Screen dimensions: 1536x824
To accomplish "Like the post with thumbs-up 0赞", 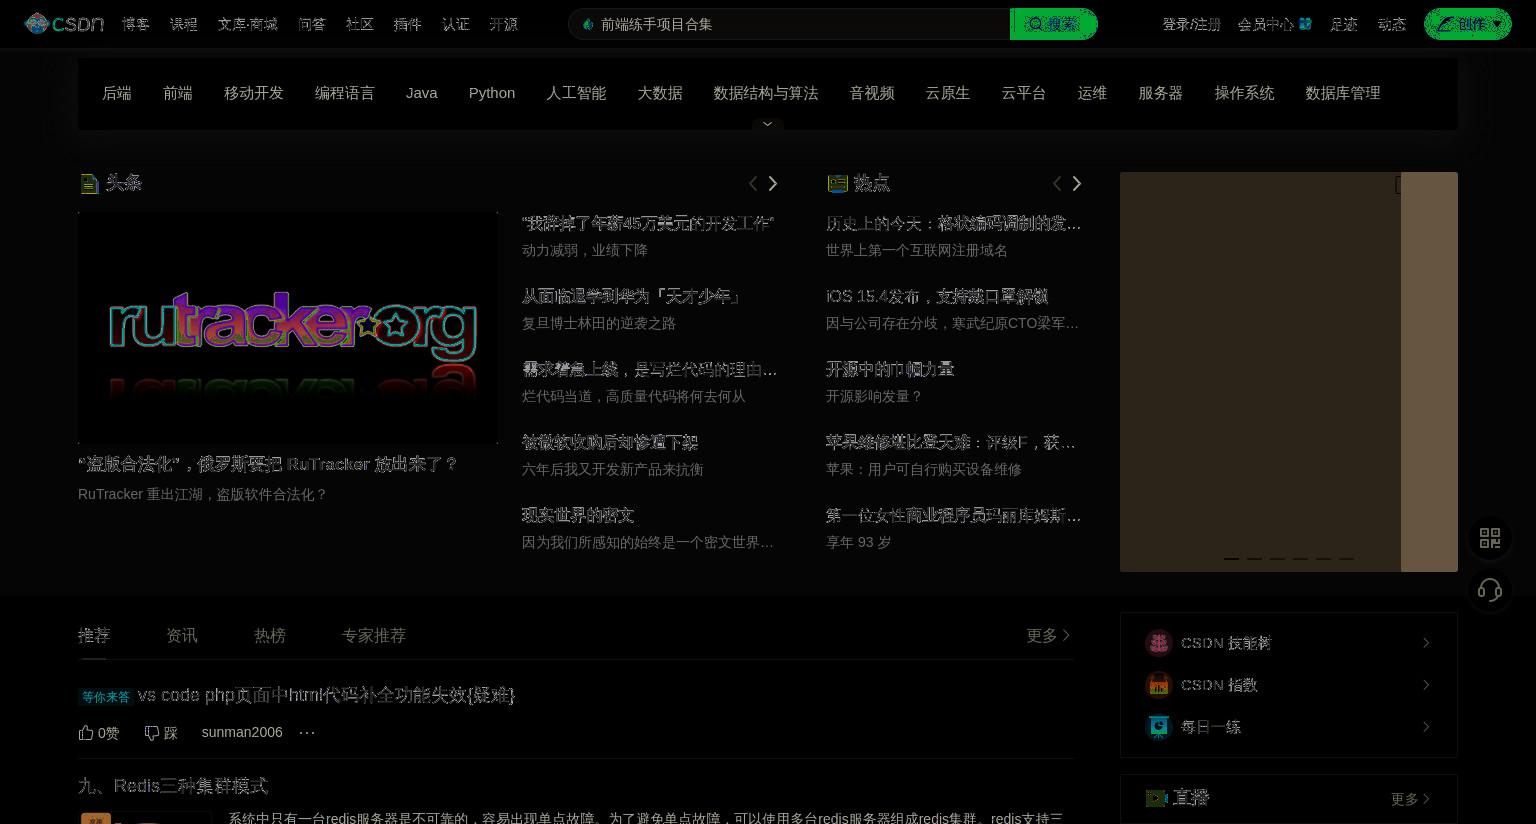I will [x=99, y=733].
